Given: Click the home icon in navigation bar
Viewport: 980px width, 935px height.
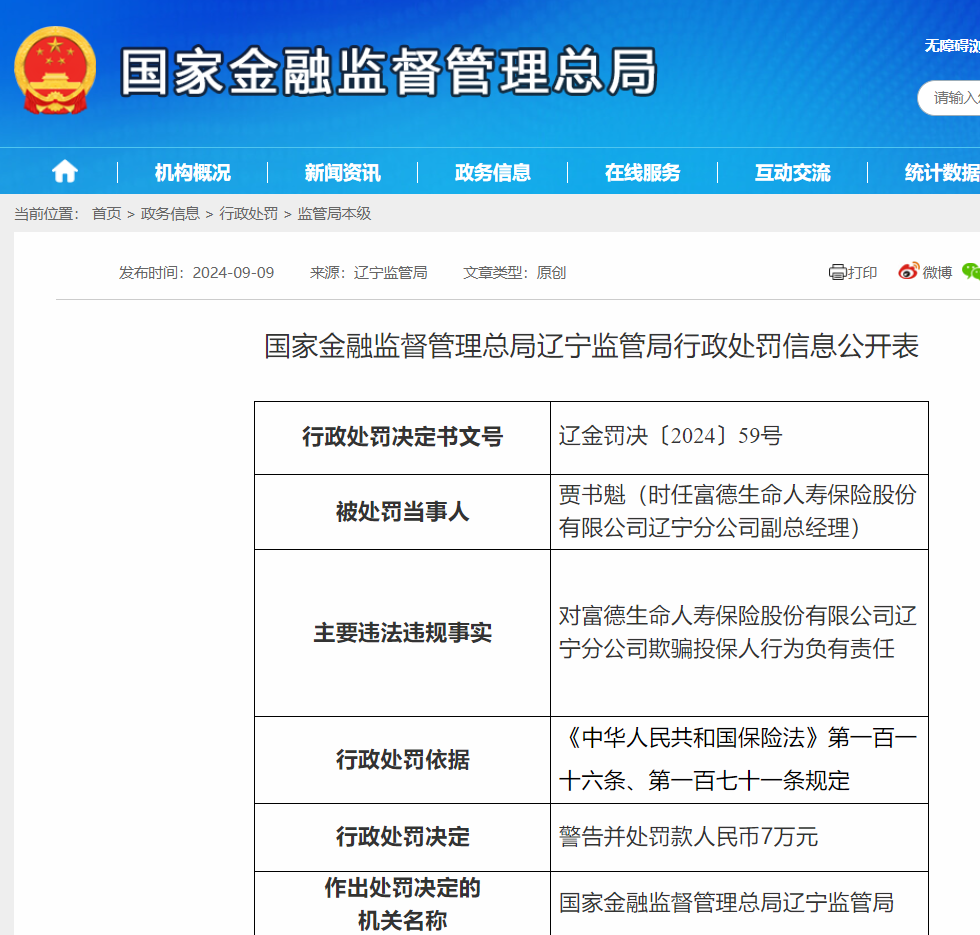Looking at the screenshot, I should 65,172.
